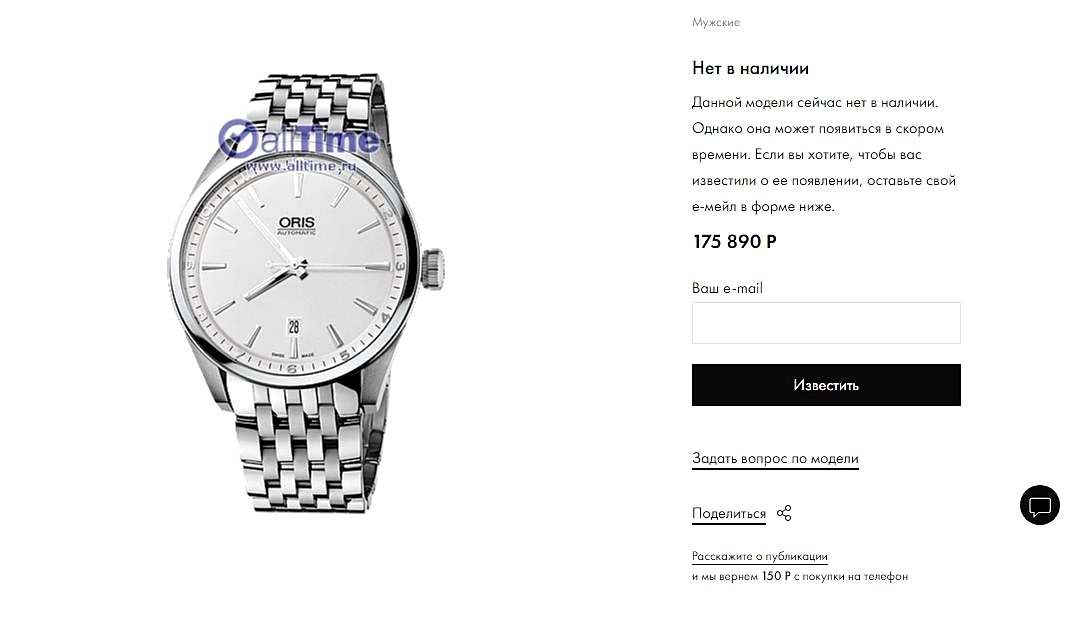Click the Поделиться link text
Viewport: 1069px width, 625px height.
729,513
